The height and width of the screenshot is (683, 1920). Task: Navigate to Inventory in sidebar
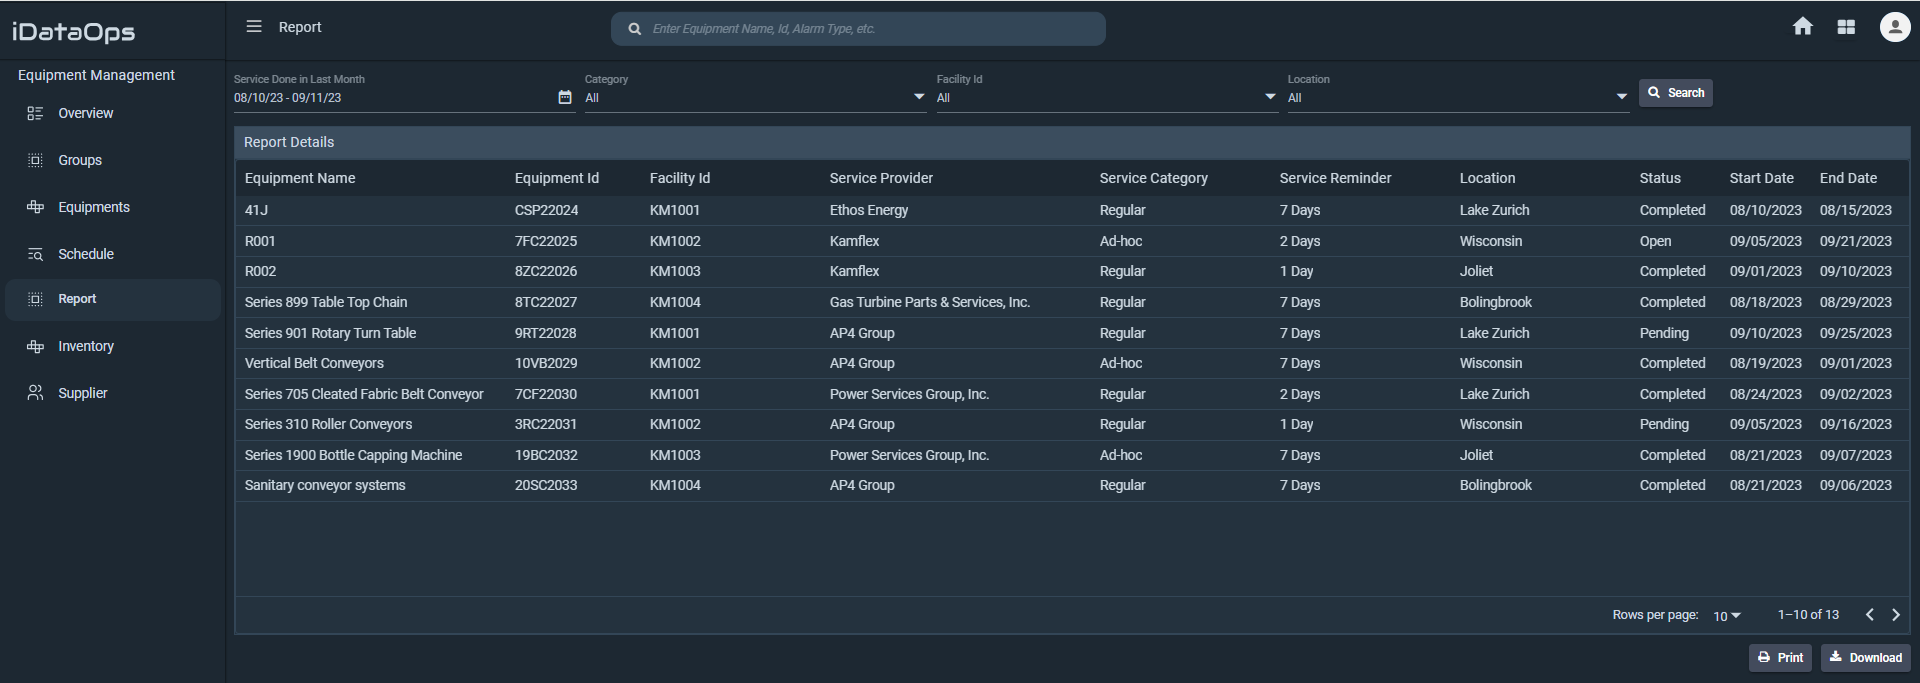86,346
